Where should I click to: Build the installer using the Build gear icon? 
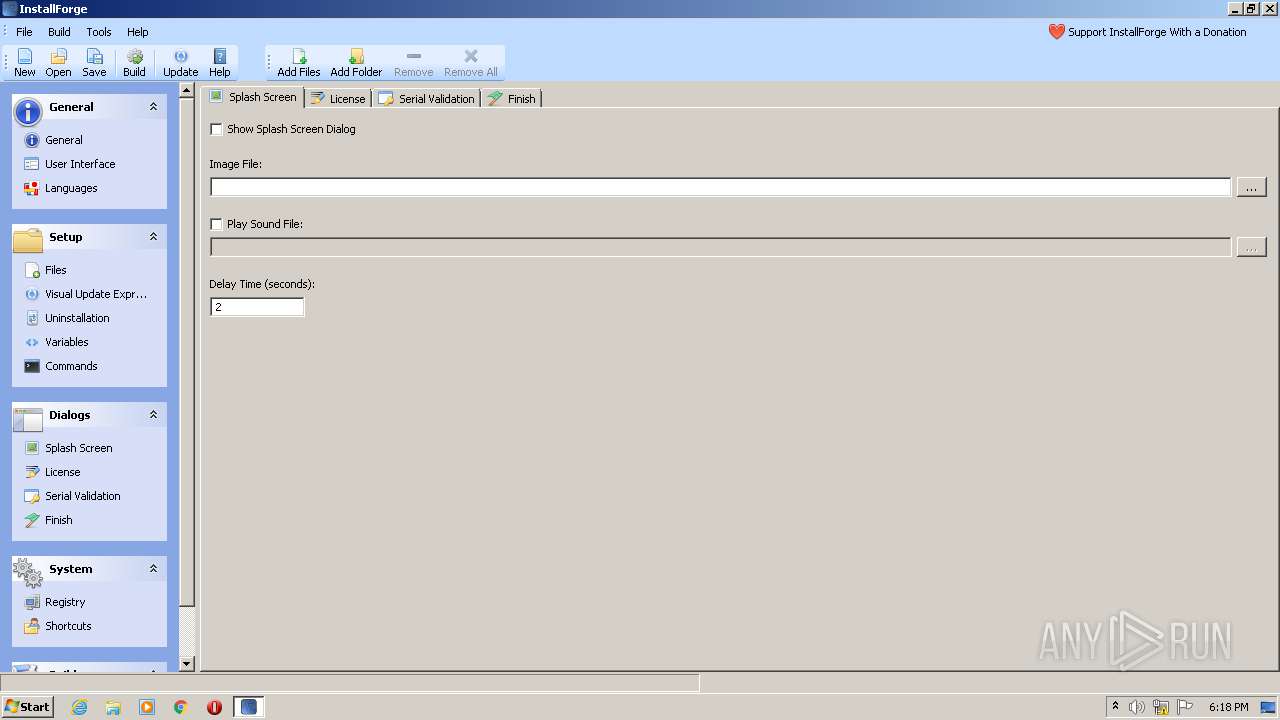pos(134,62)
